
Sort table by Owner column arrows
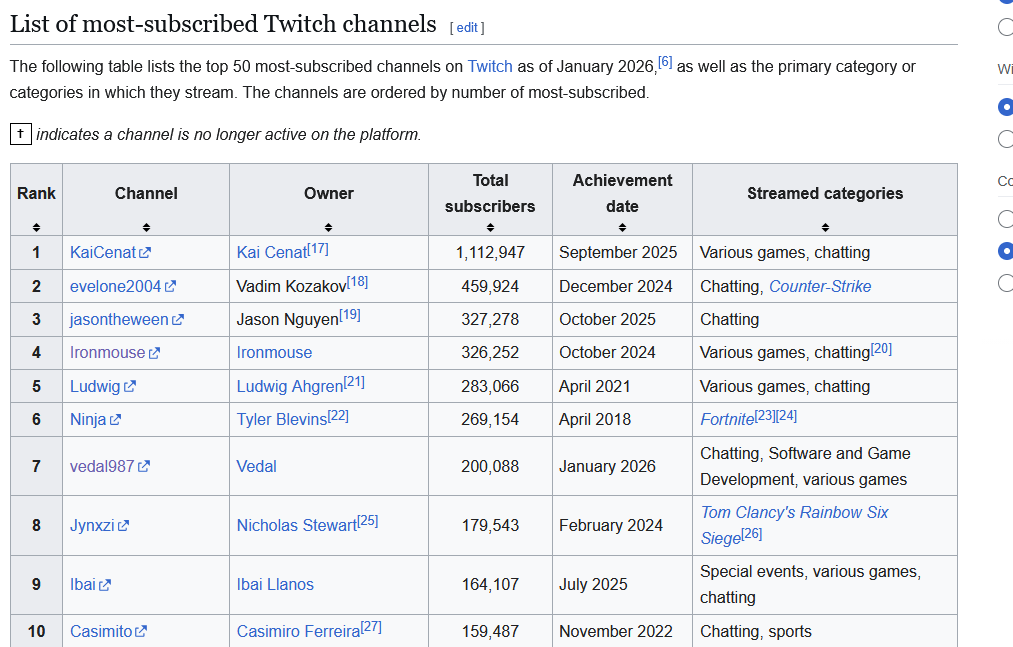[328, 228]
